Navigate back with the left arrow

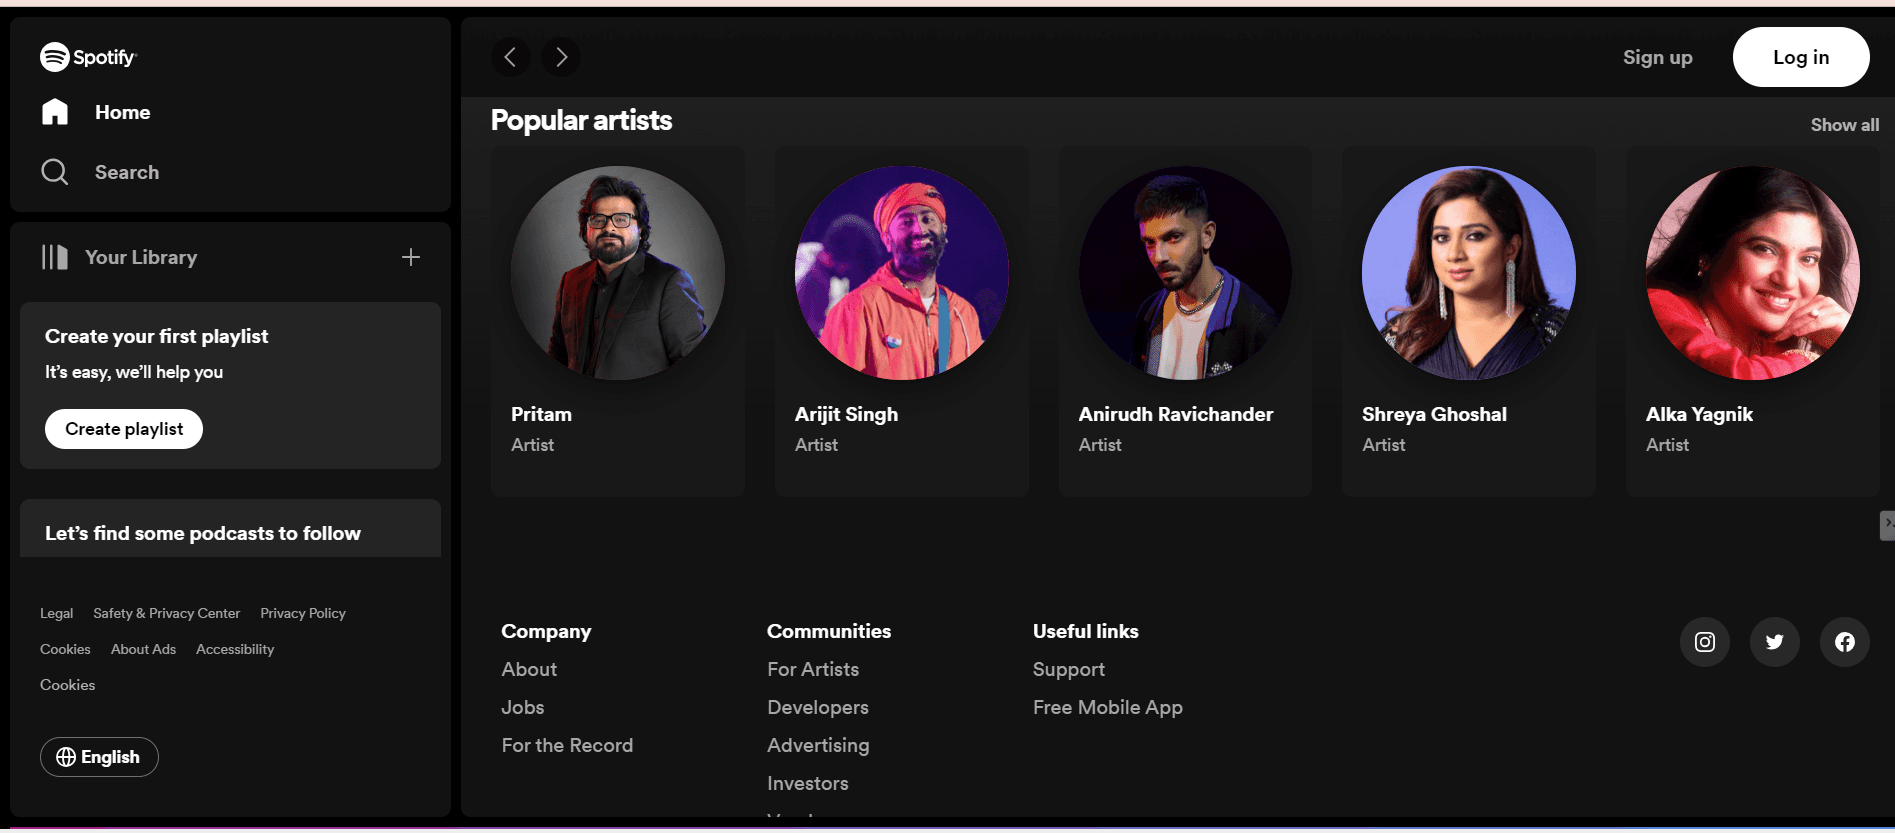pos(511,57)
